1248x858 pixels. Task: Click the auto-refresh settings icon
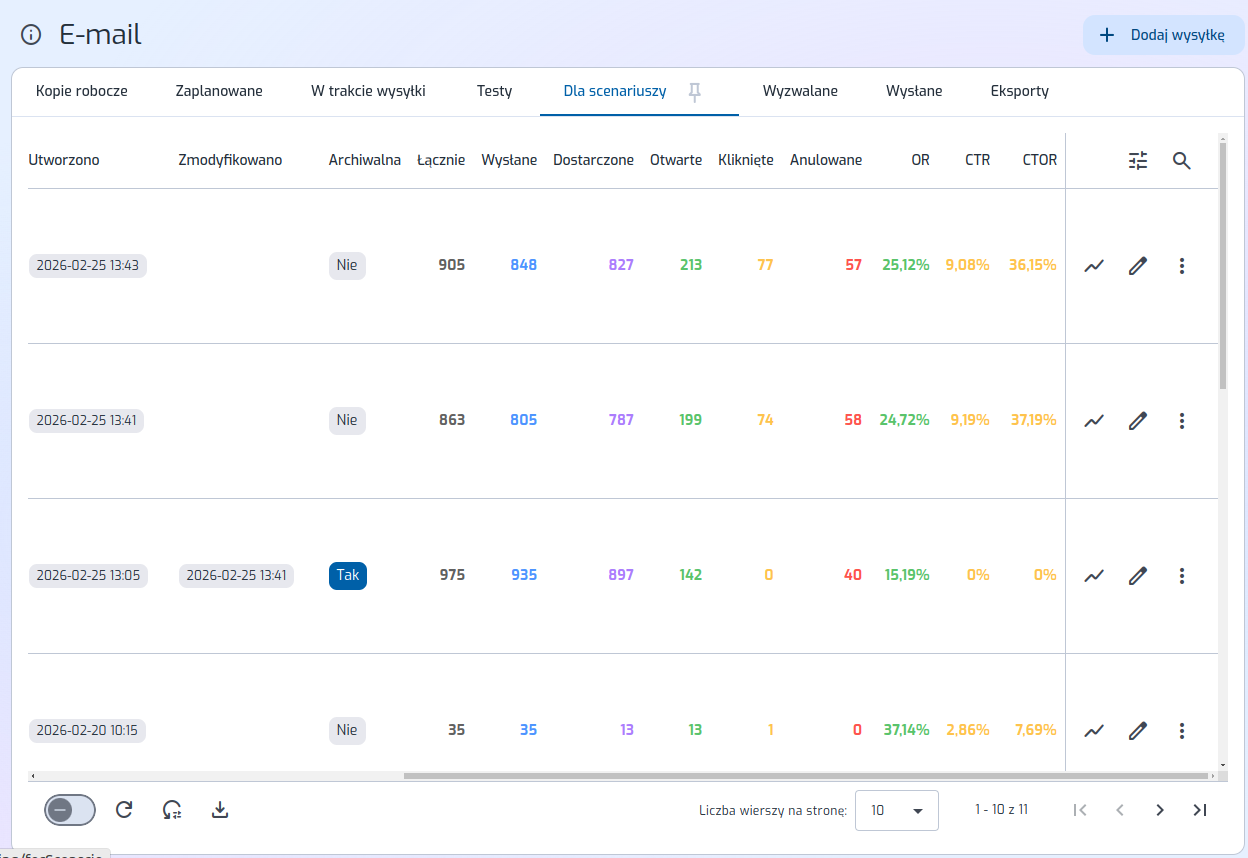coord(172,810)
